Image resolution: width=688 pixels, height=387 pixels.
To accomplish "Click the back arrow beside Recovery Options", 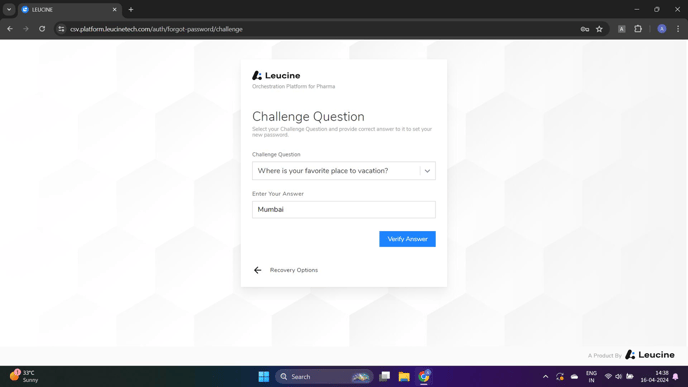I will point(258,270).
